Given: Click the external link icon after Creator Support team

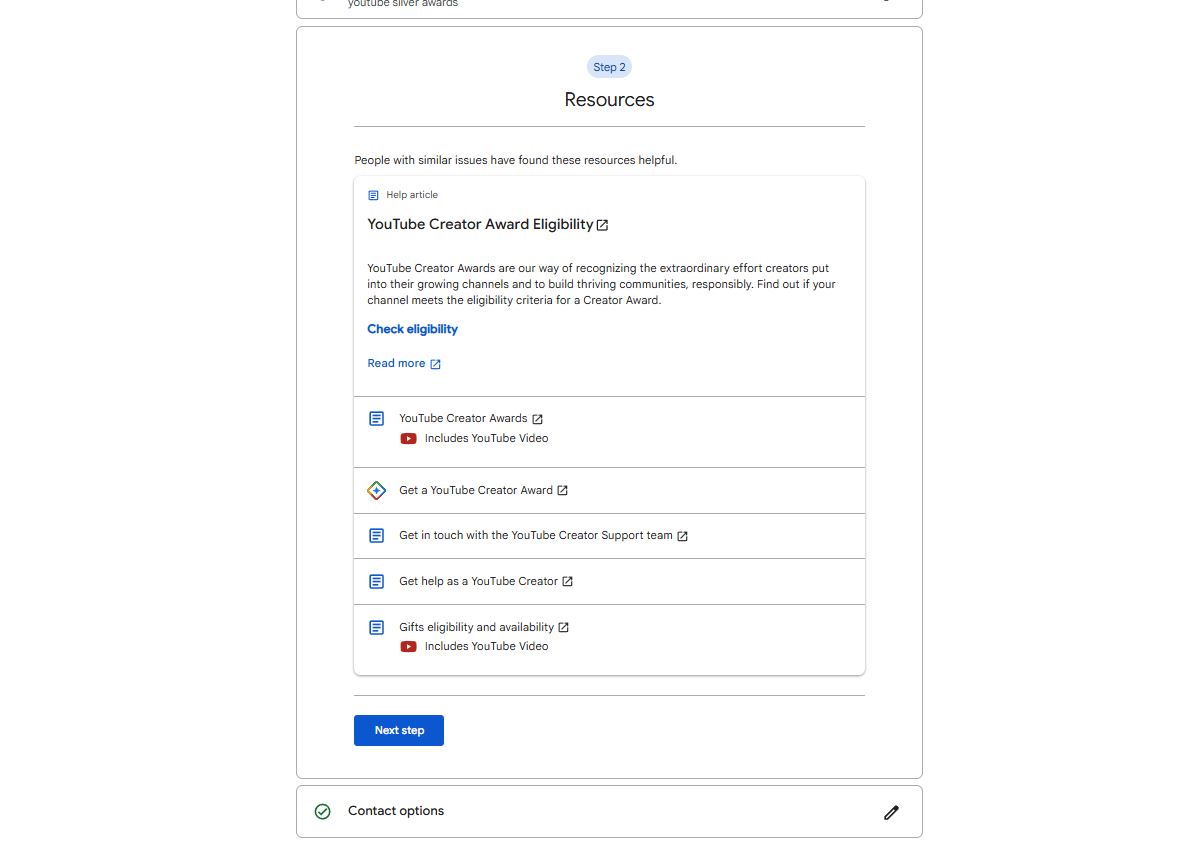Looking at the screenshot, I should click(682, 536).
